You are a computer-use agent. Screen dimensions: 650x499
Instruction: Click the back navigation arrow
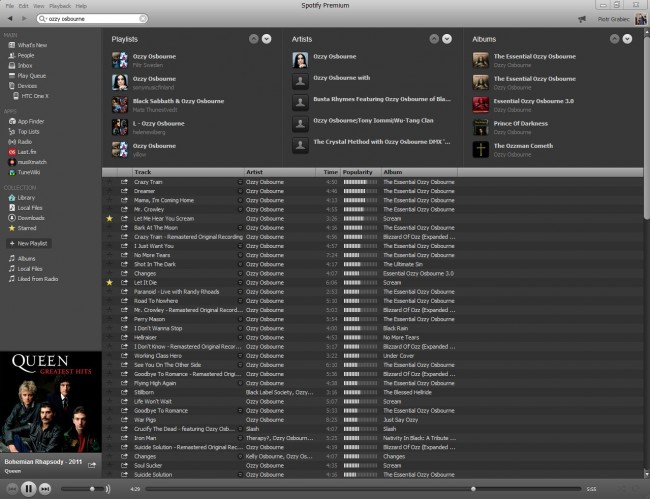coord(10,19)
